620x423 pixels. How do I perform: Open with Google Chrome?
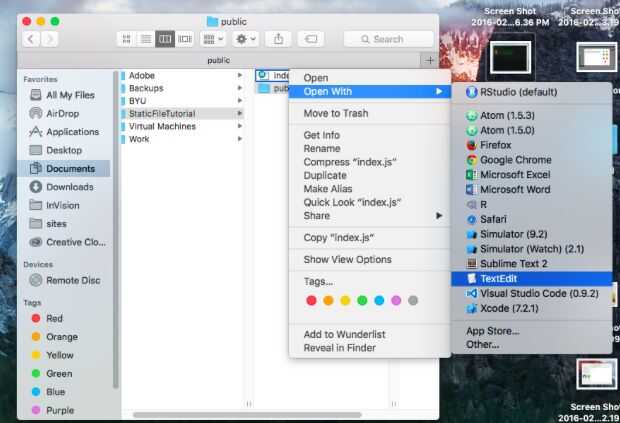[x=531, y=160]
